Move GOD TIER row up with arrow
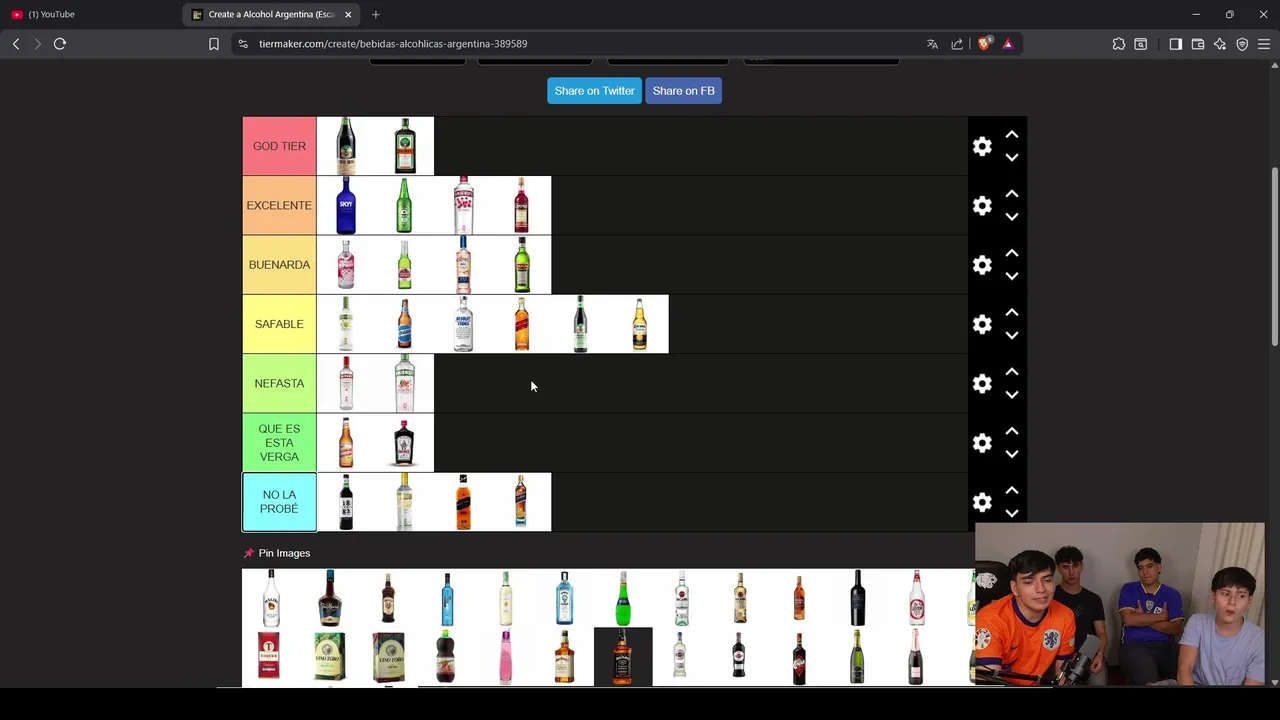The height and width of the screenshot is (720, 1280). pyautogui.click(x=1012, y=134)
